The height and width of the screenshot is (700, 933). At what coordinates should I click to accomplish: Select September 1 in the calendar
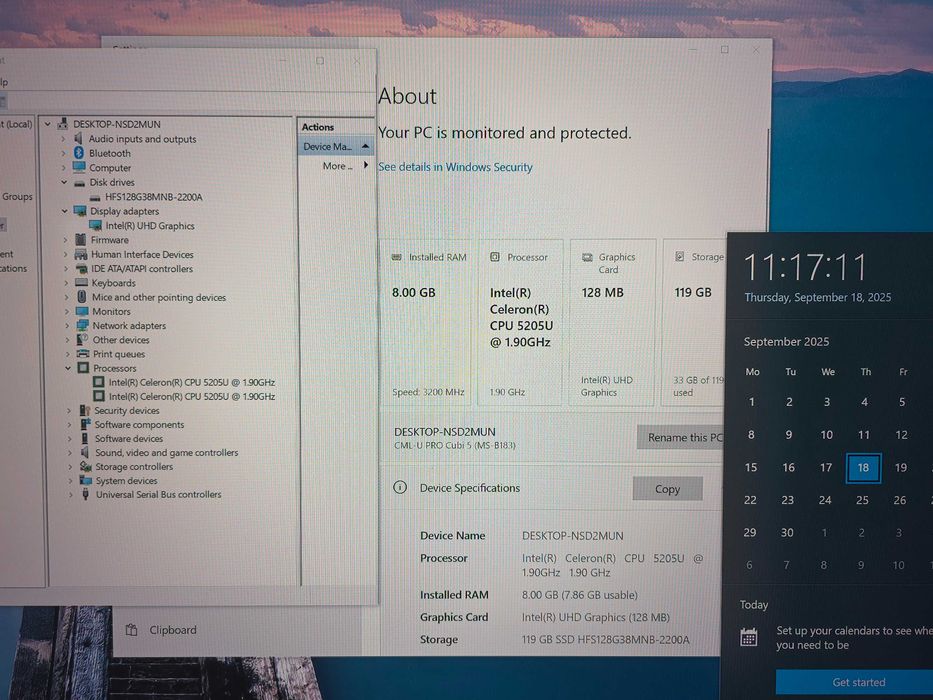[752, 402]
